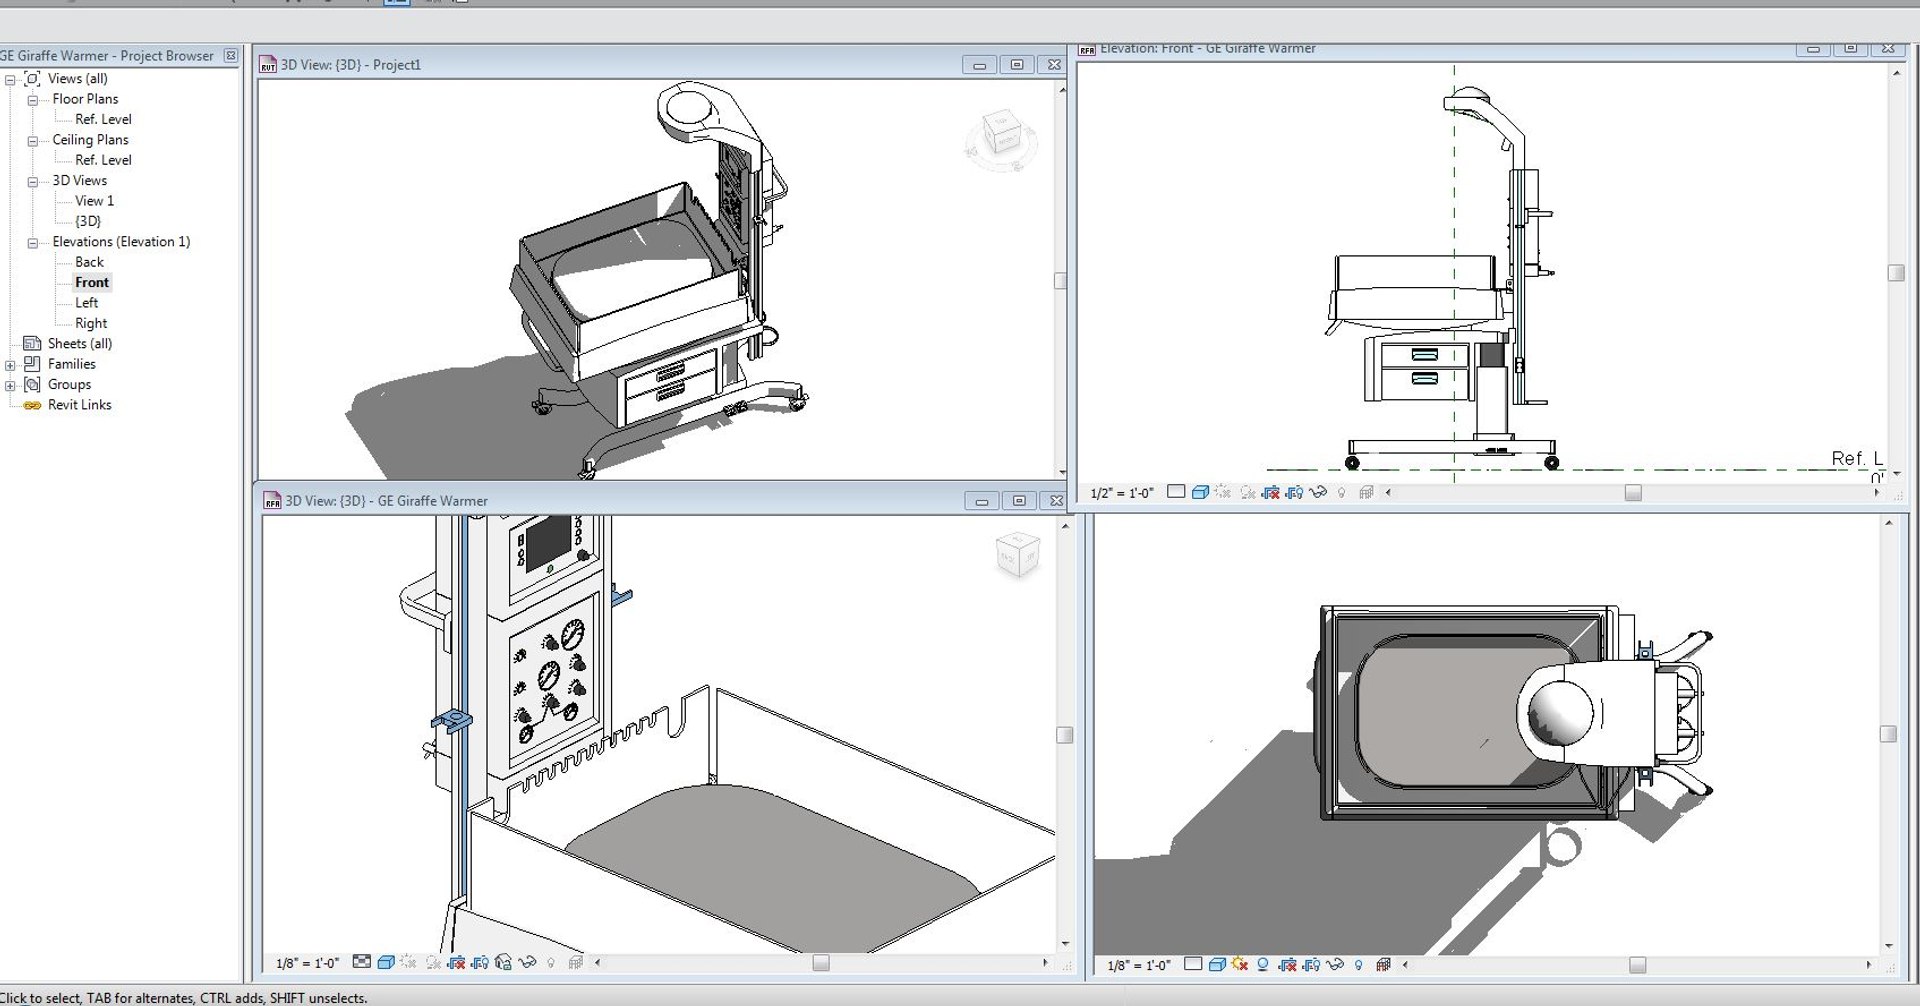Open Visual Style in Front elevation view bar
The height and width of the screenshot is (1006, 1920).
[x=1200, y=492]
